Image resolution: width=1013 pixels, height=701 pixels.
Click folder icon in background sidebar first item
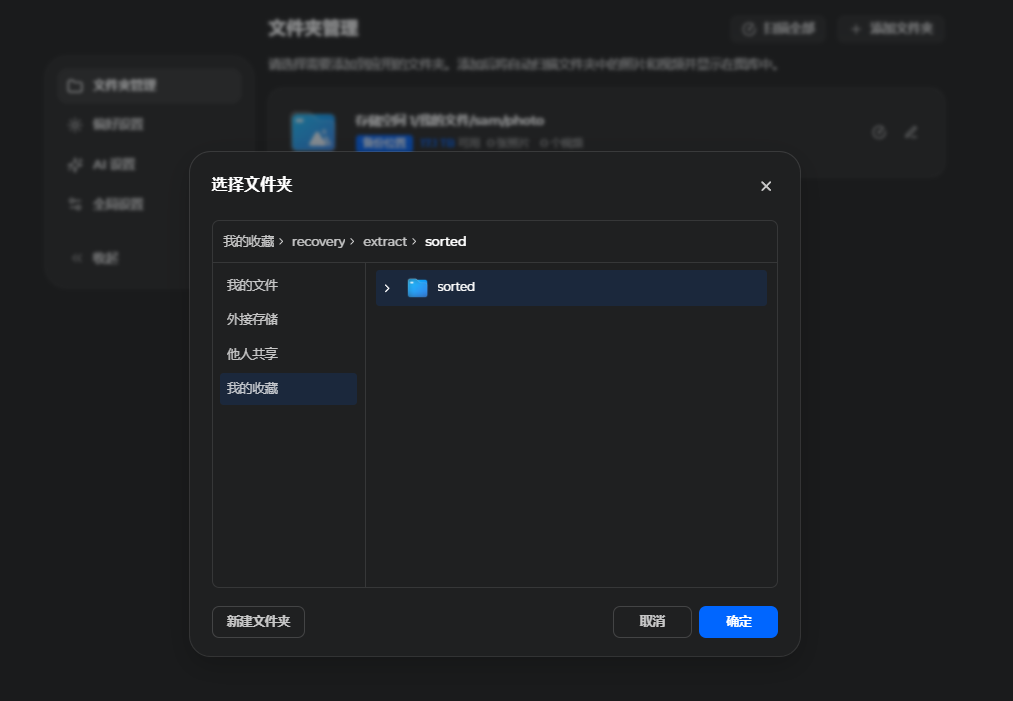75,86
